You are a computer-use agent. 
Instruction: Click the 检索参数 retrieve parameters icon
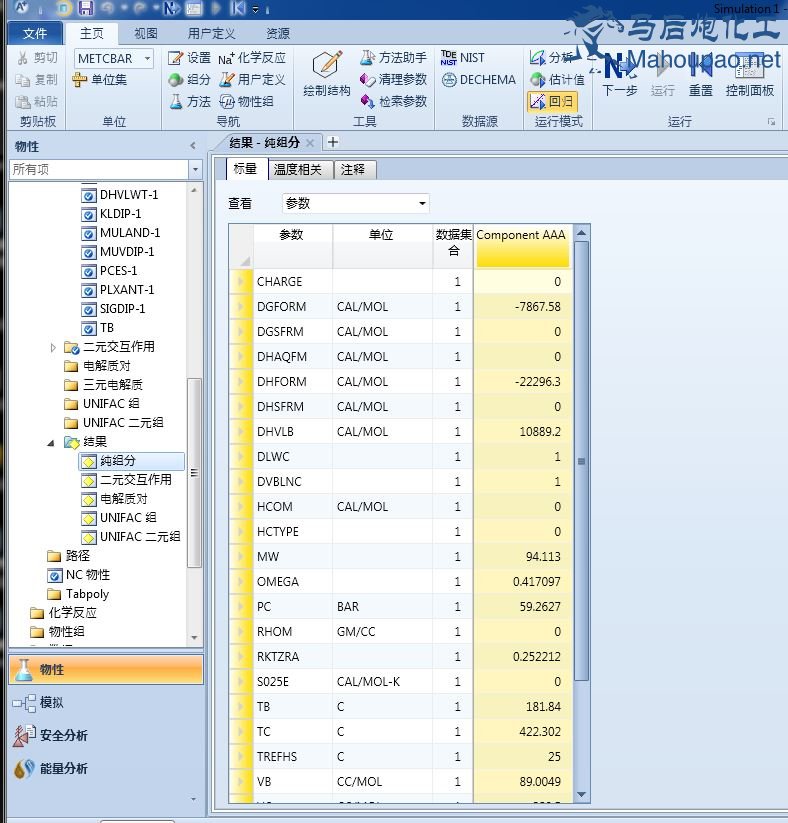pos(393,102)
